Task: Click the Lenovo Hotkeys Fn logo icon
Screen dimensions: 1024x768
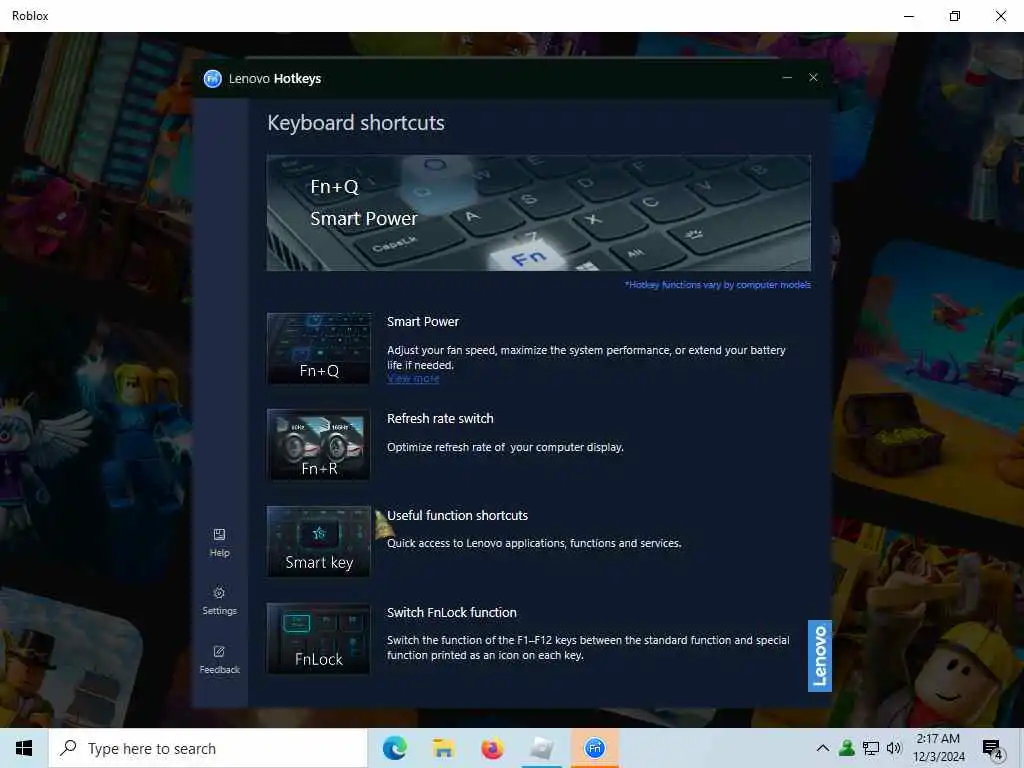Action: 212,78
